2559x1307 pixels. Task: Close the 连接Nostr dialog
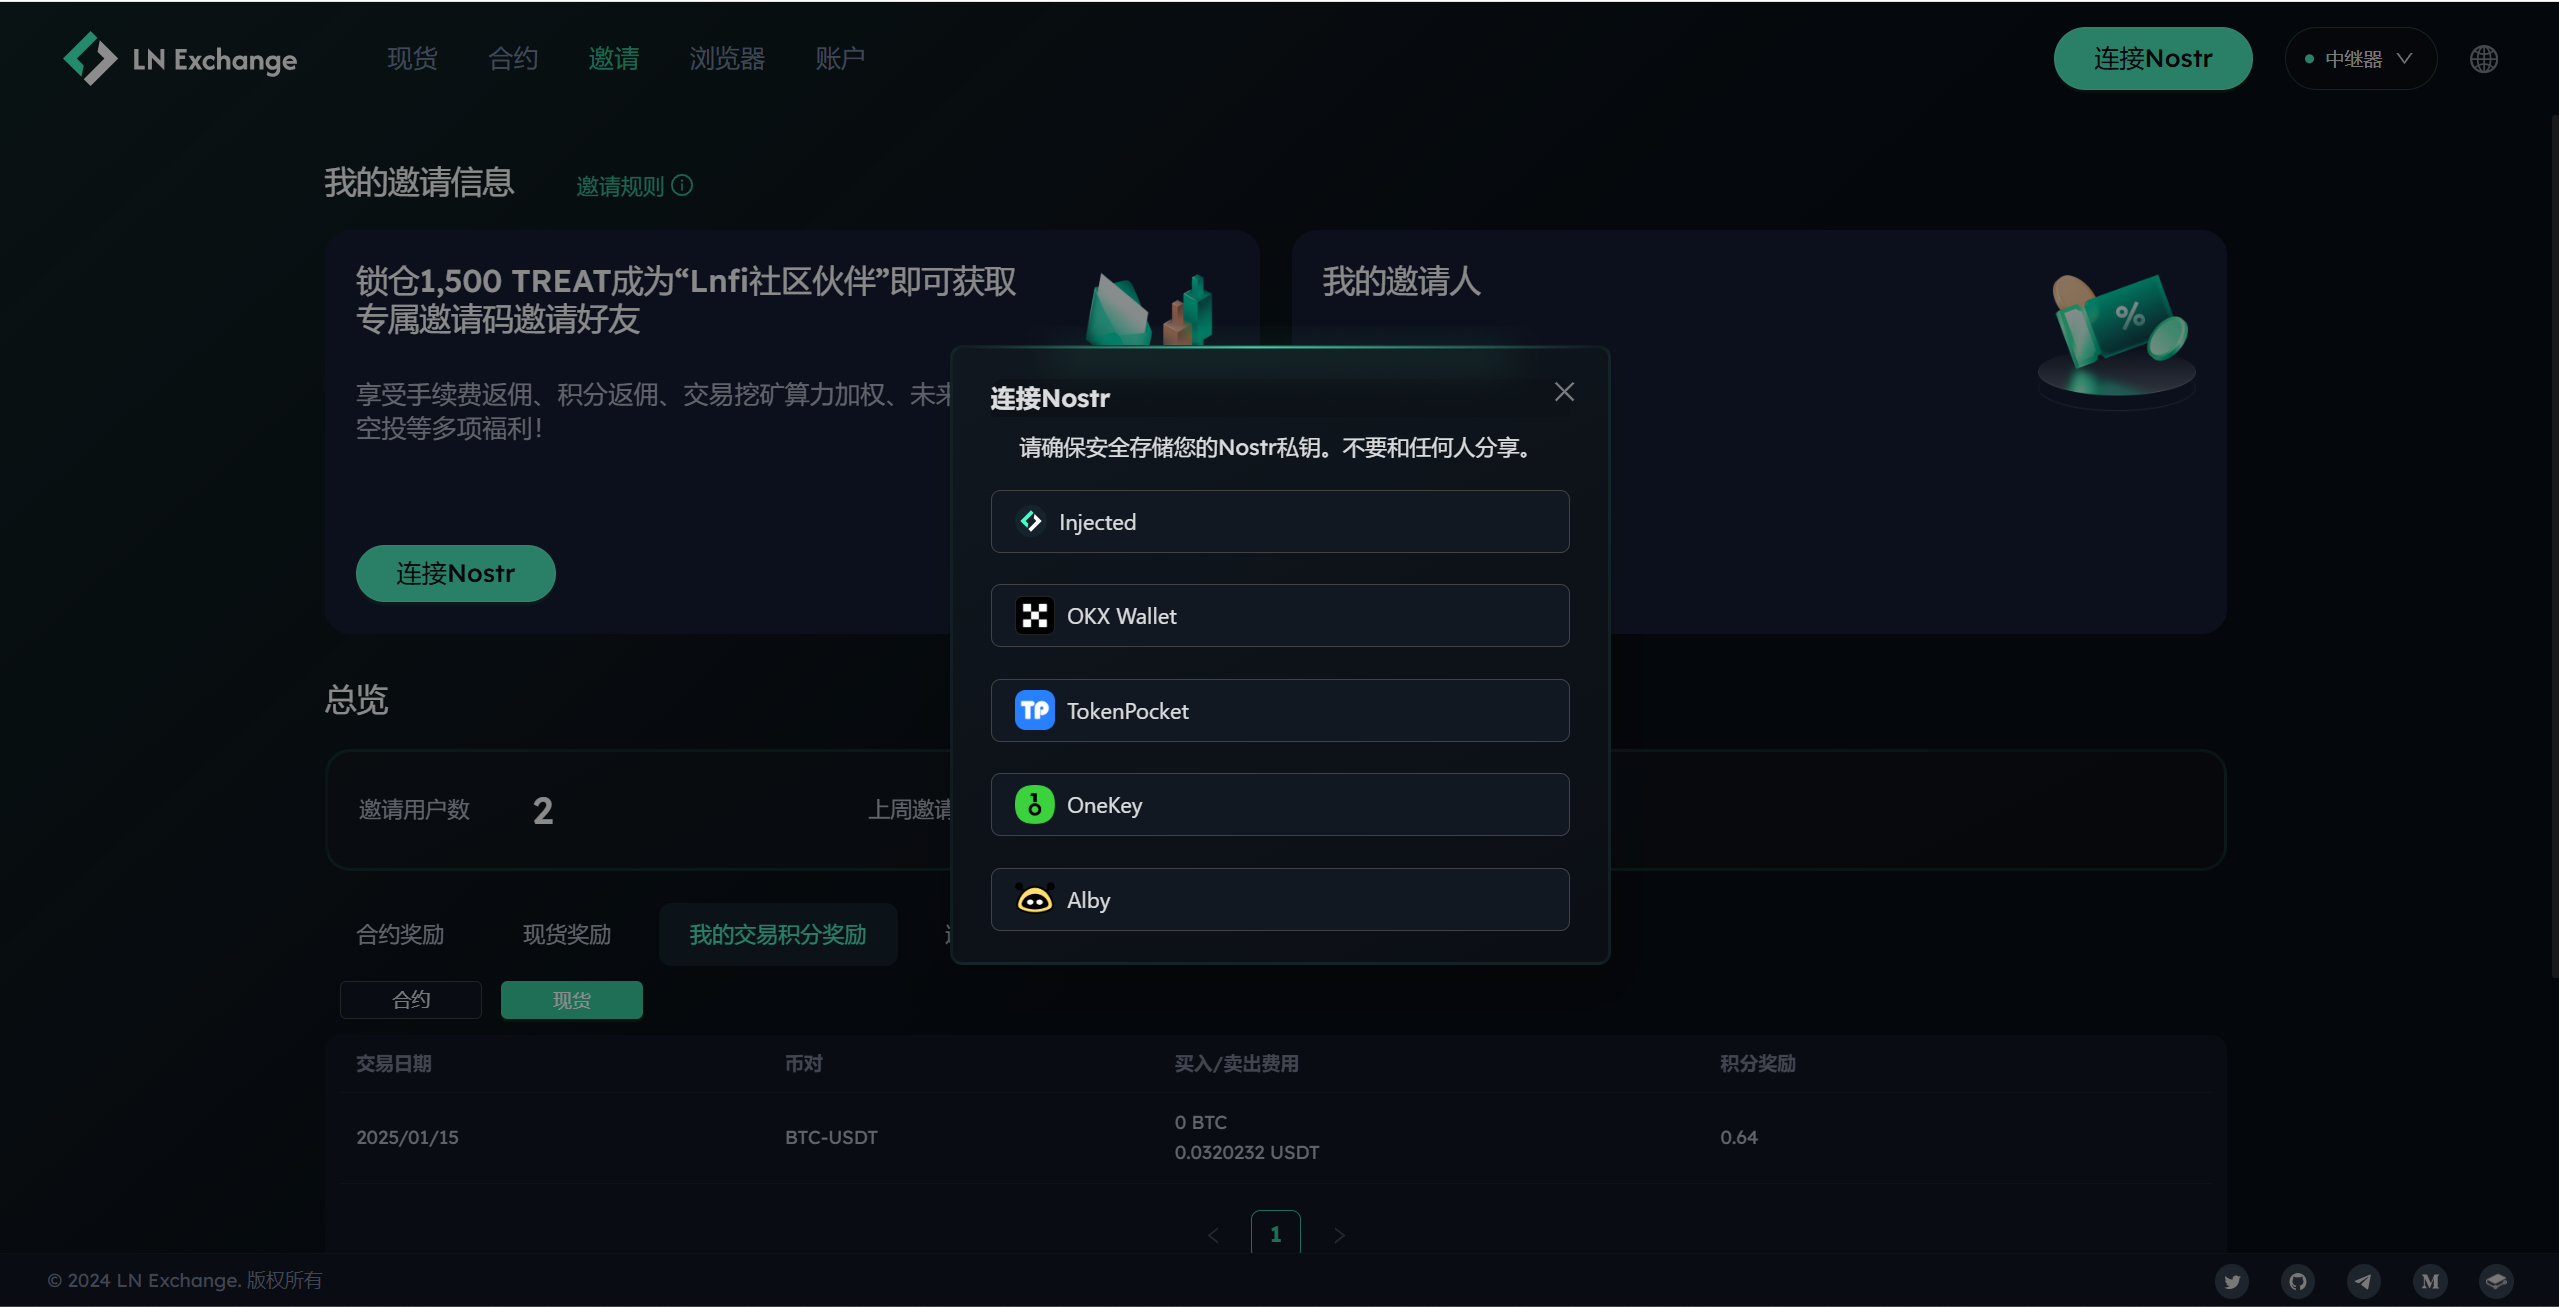1564,392
